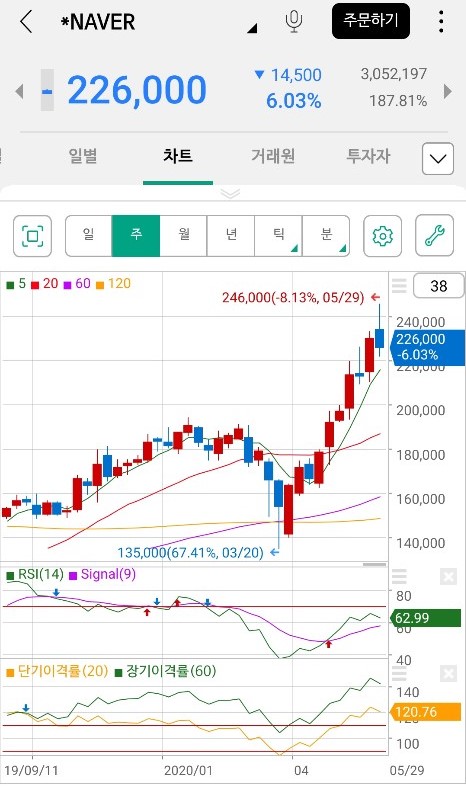Select the 차트 tab
The width and height of the screenshot is (466, 787).
coord(178,156)
